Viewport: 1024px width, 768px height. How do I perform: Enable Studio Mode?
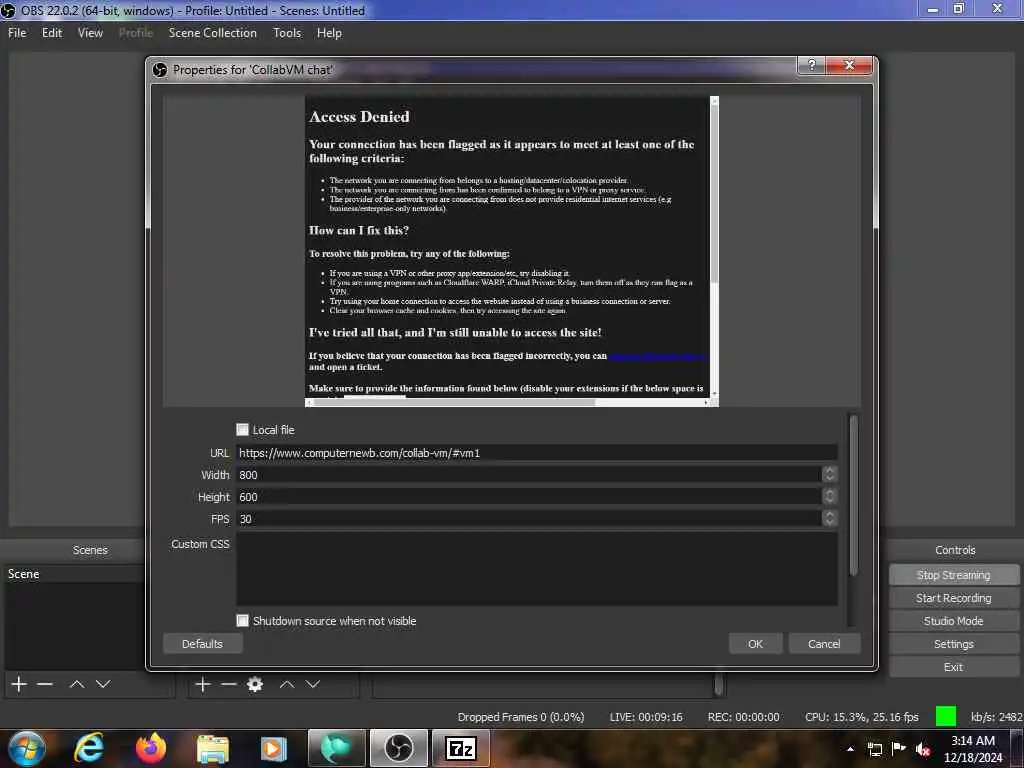[953, 621]
